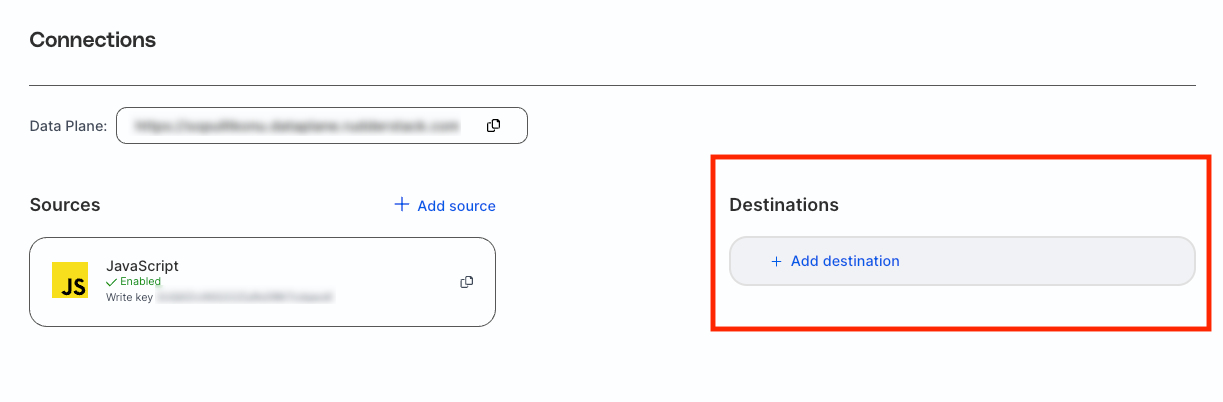1223x402 pixels.
Task: Click the Connections page heading
Action: click(93, 40)
